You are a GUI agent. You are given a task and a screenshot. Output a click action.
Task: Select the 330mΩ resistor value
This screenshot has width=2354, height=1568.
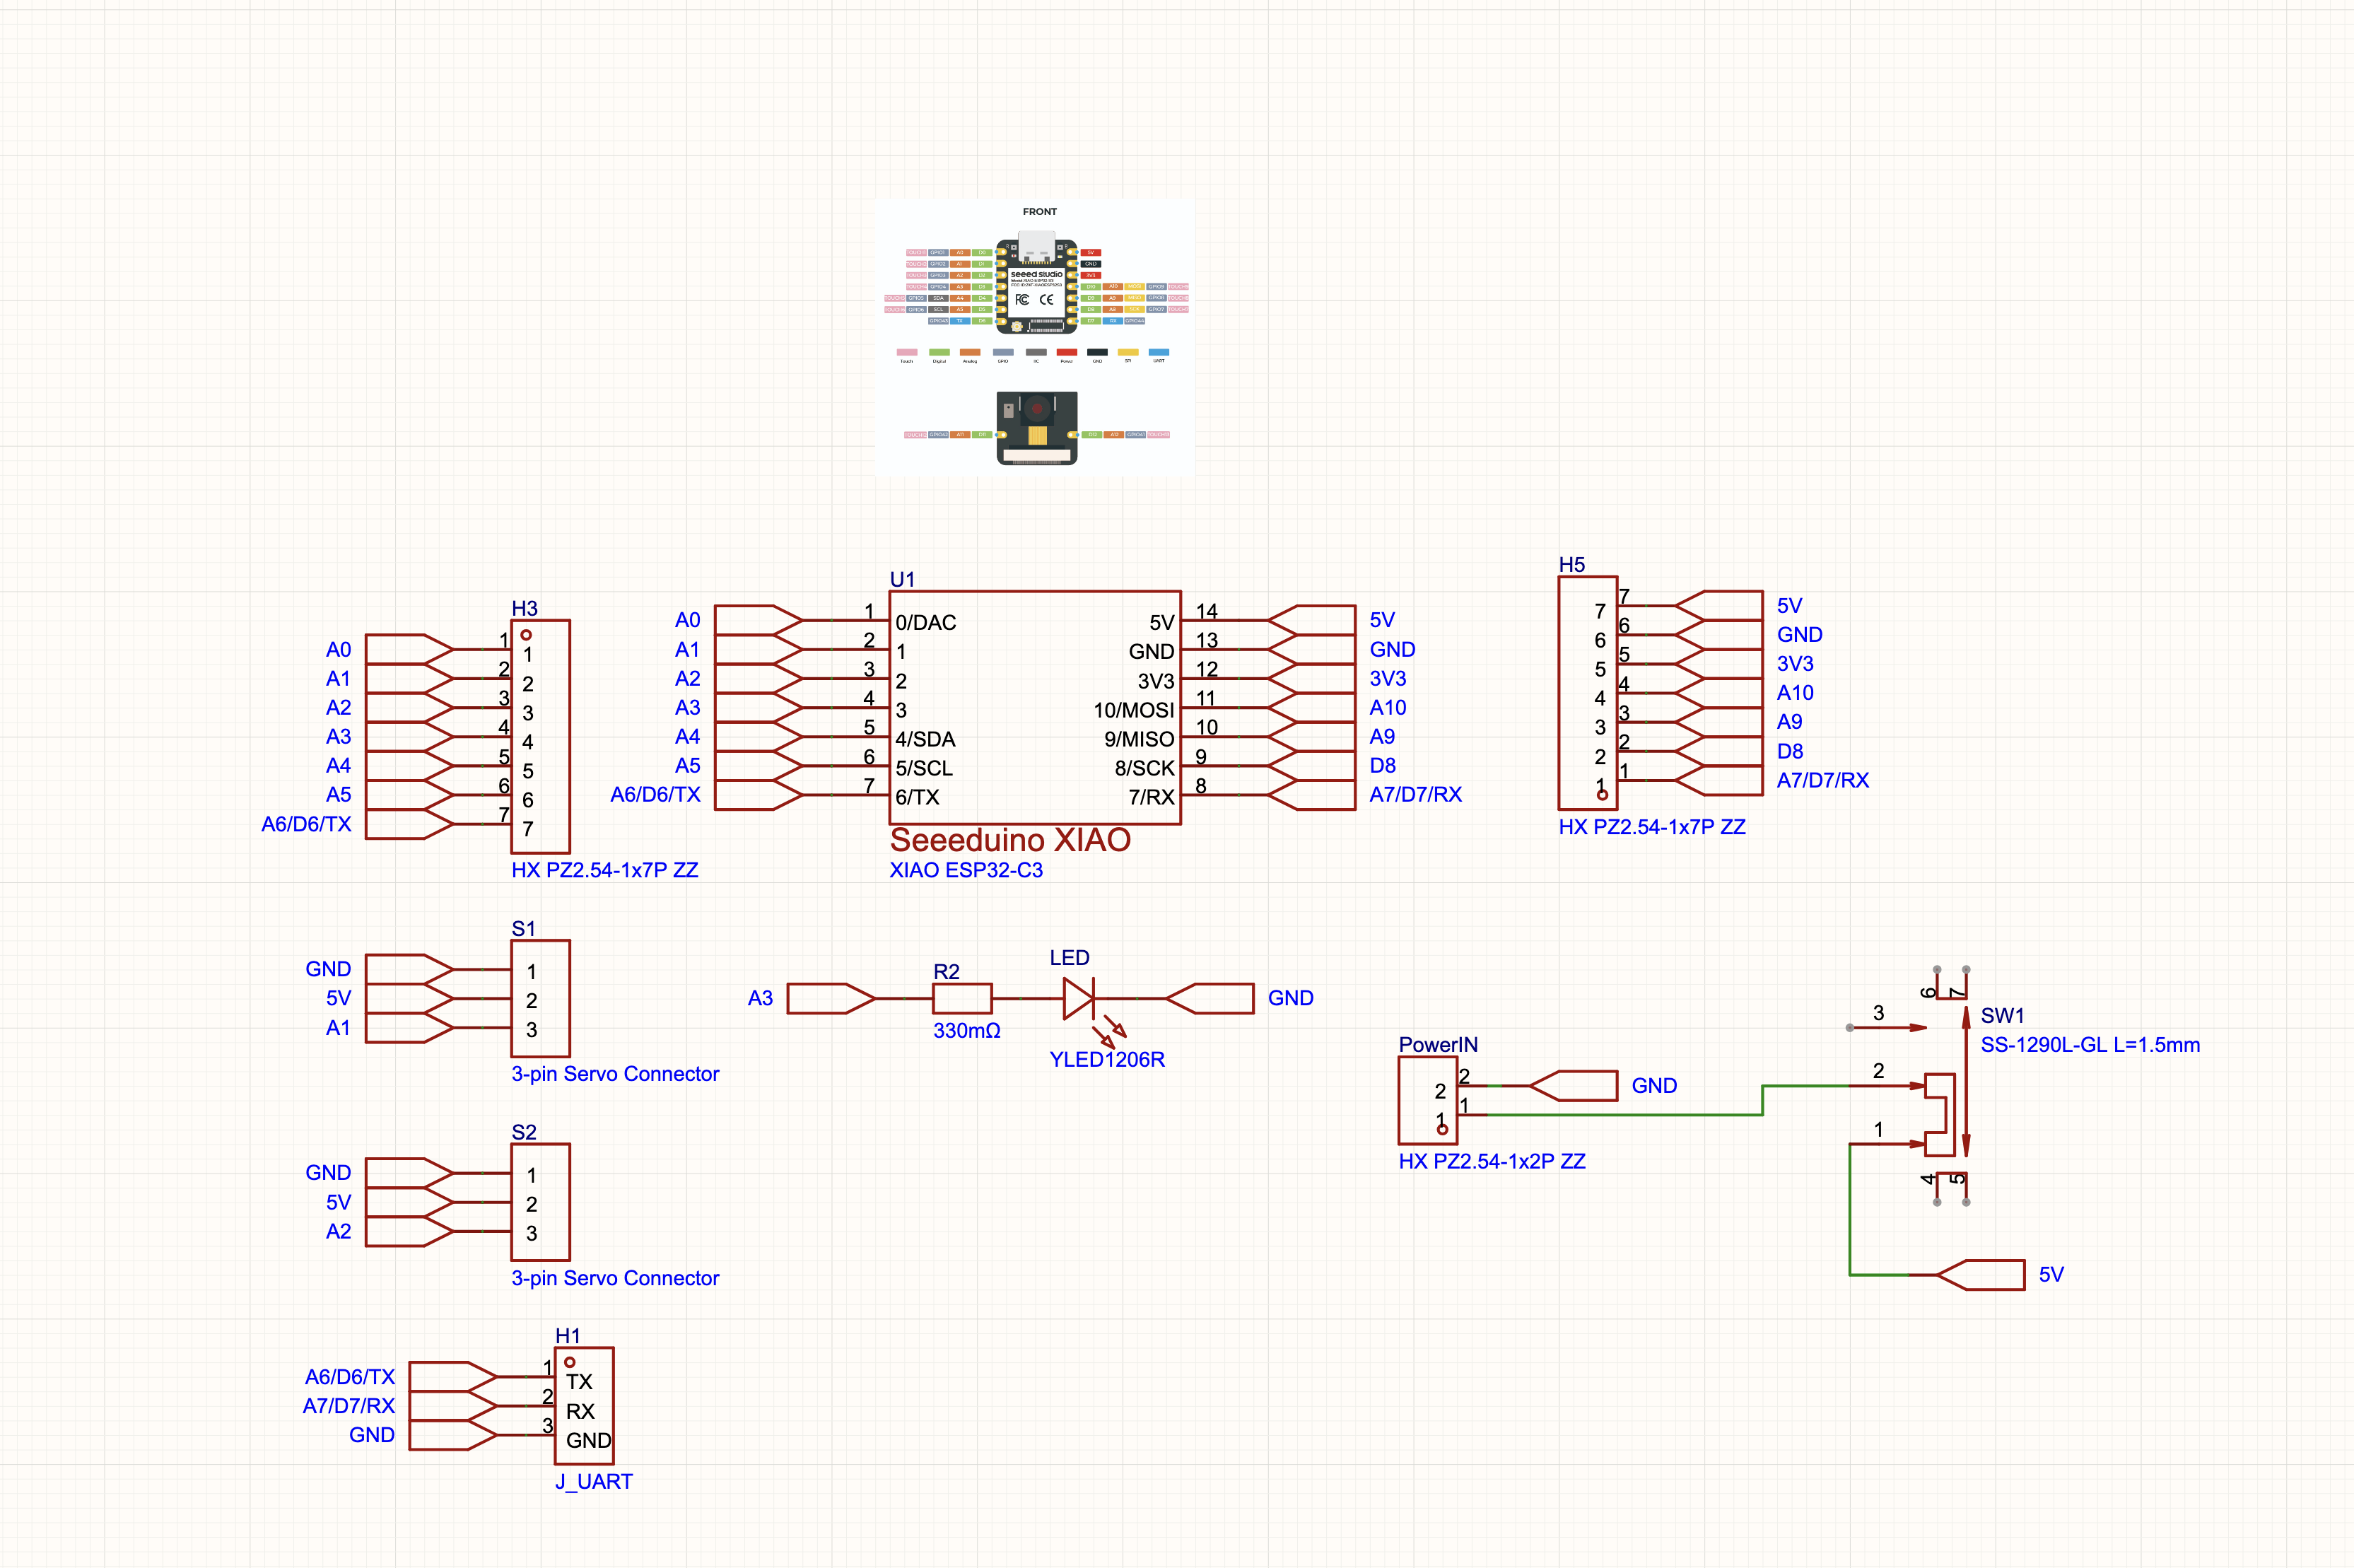pos(967,1030)
